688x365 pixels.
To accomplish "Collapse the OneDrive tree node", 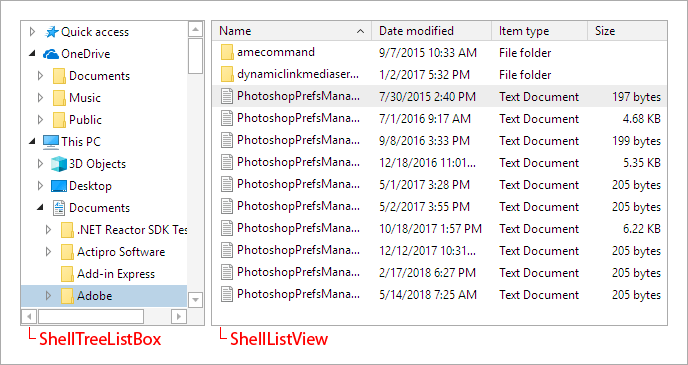I will click(32, 54).
